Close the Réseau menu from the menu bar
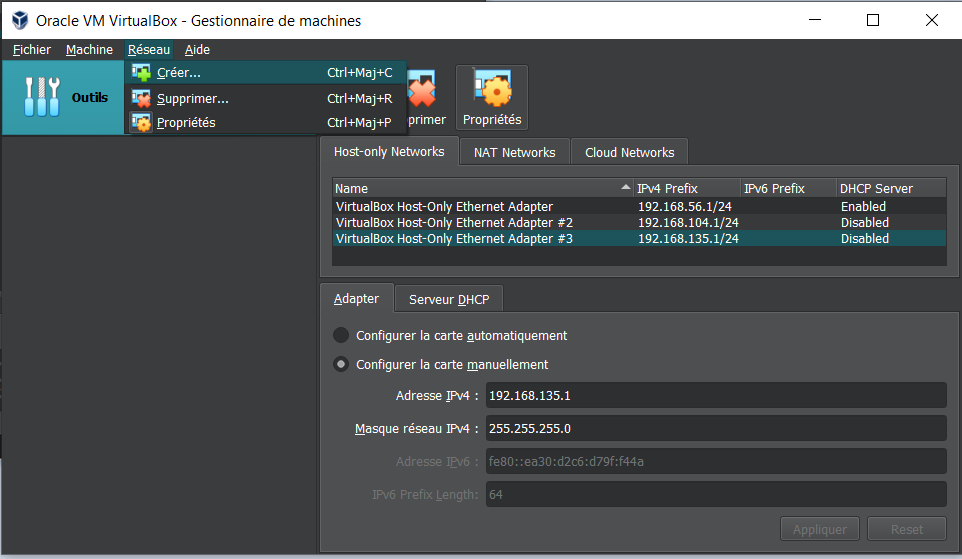The width and height of the screenshot is (962, 559). (x=148, y=50)
